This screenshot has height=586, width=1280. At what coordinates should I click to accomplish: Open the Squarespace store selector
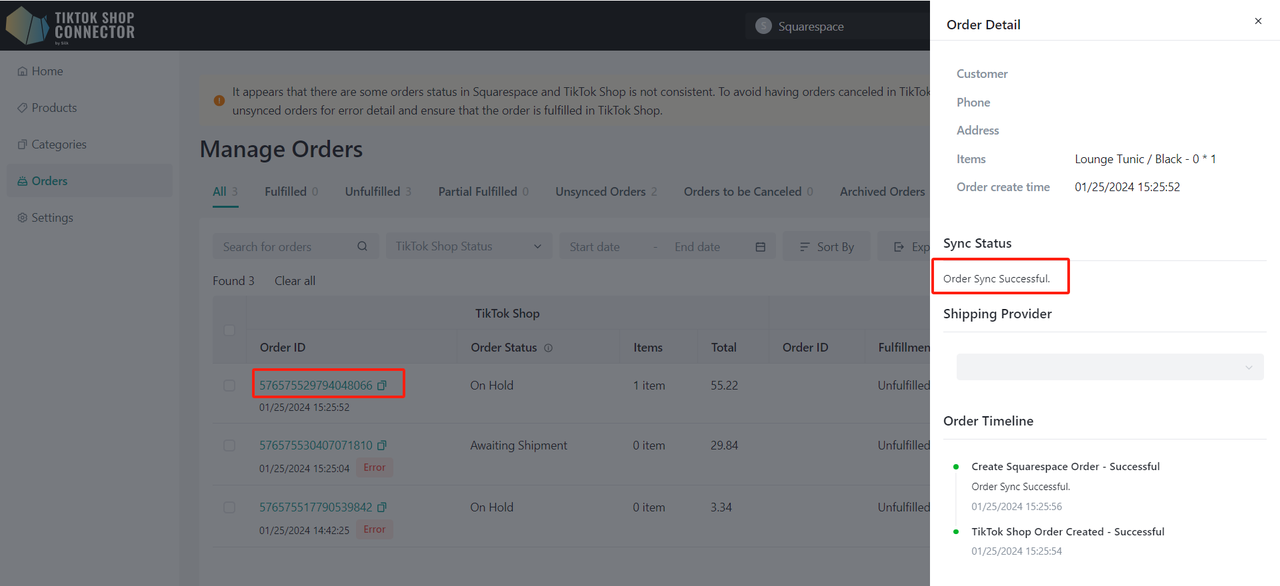838,26
